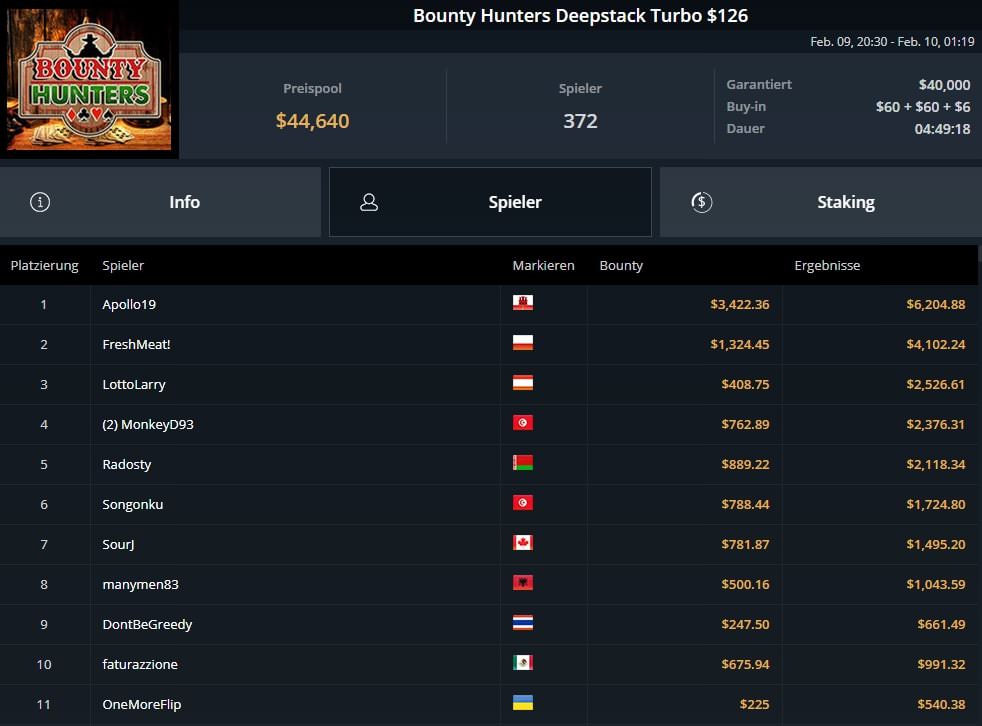Screen dimensions: 982x726
Task: Click the dollar coin icon on Staking tab
Action: click(701, 202)
